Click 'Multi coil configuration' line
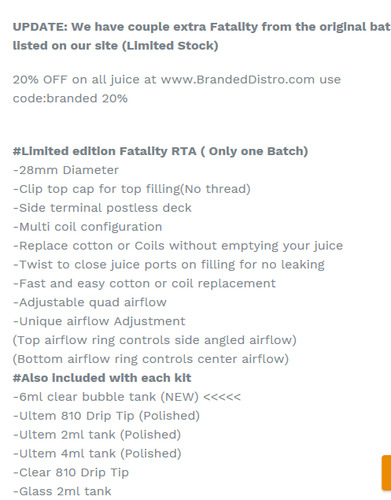 87,227
